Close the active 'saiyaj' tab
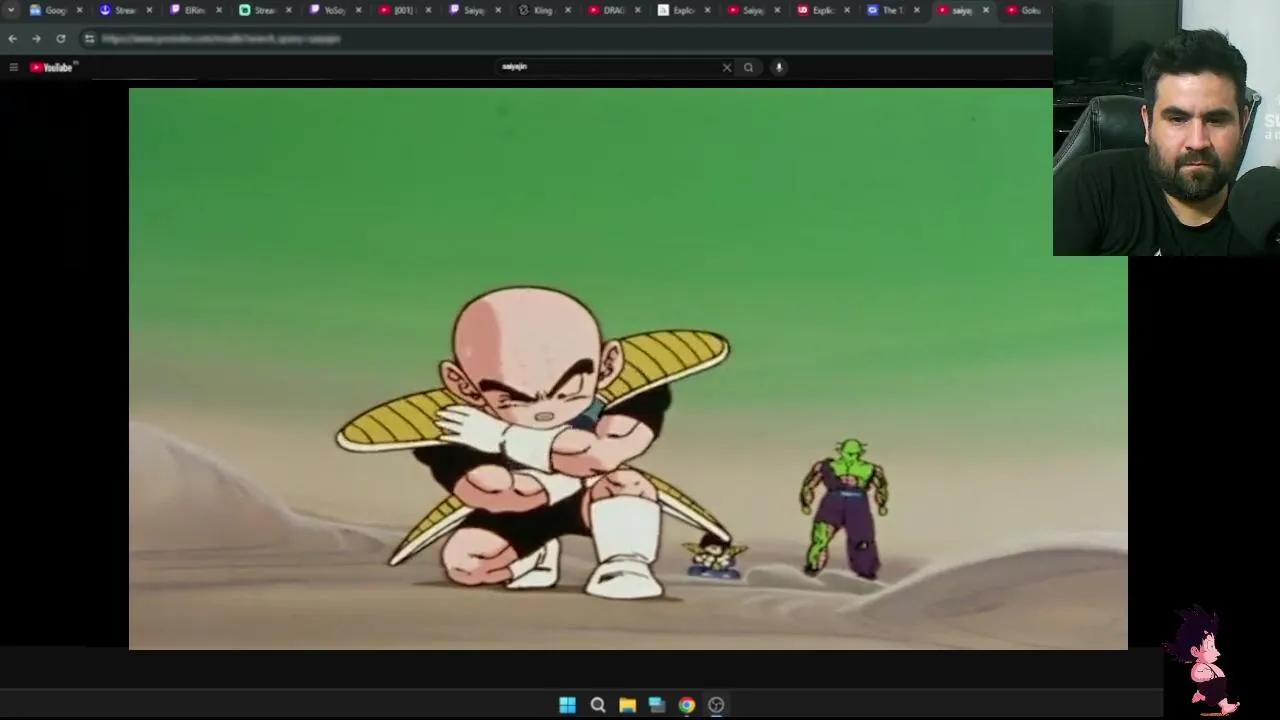The width and height of the screenshot is (1280, 720). coord(986,10)
